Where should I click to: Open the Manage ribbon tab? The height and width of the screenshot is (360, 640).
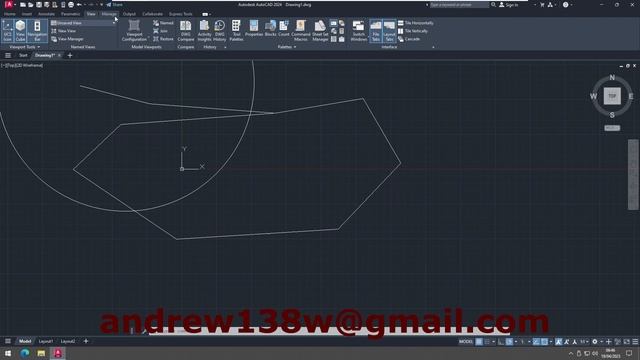(x=109, y=14)
